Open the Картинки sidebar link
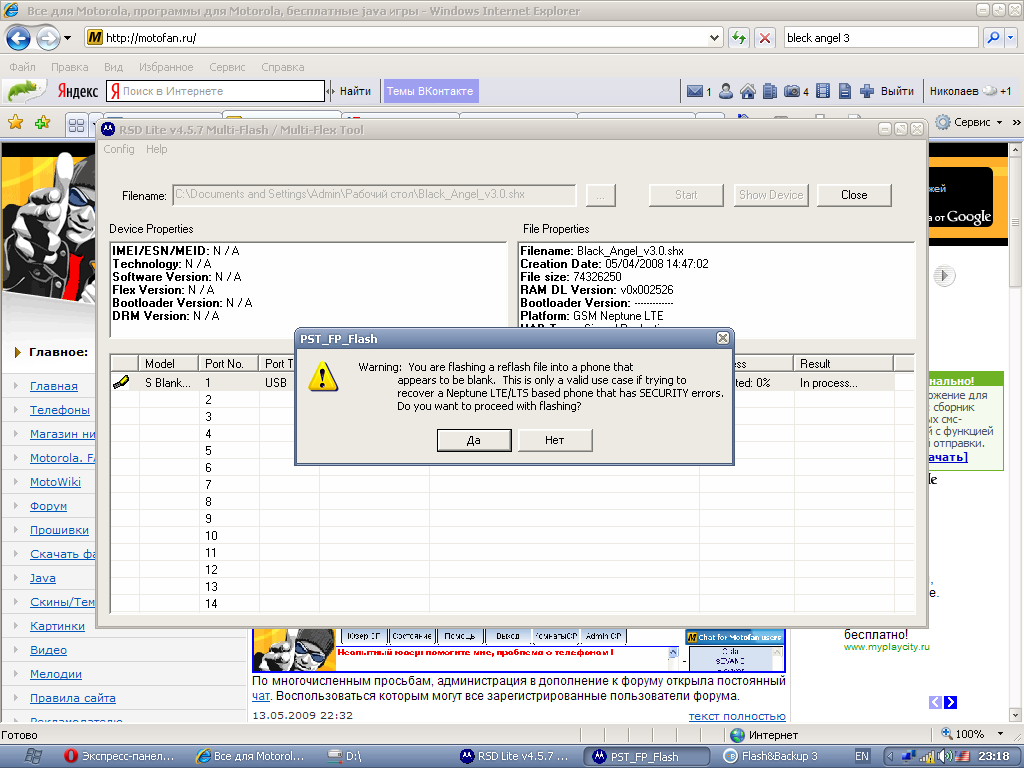1024x768 pixels. click(57, 626)
